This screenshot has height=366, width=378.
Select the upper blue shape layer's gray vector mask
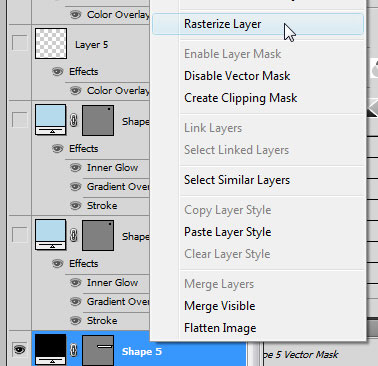98,120
